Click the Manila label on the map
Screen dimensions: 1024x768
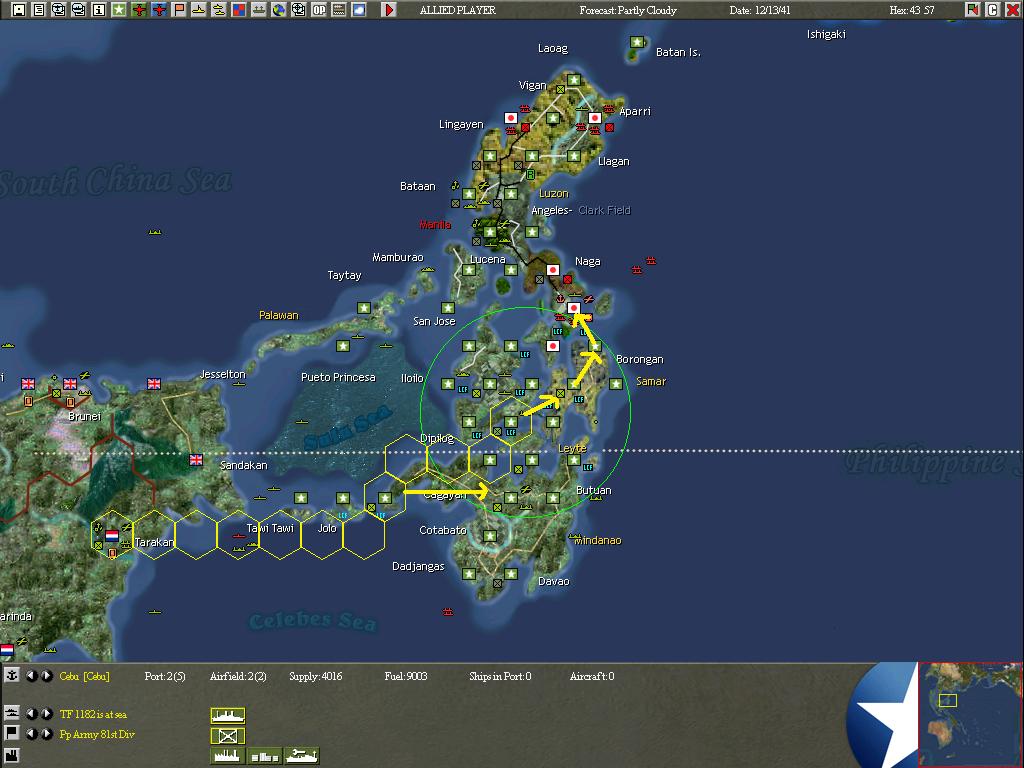tap(435, 224)
